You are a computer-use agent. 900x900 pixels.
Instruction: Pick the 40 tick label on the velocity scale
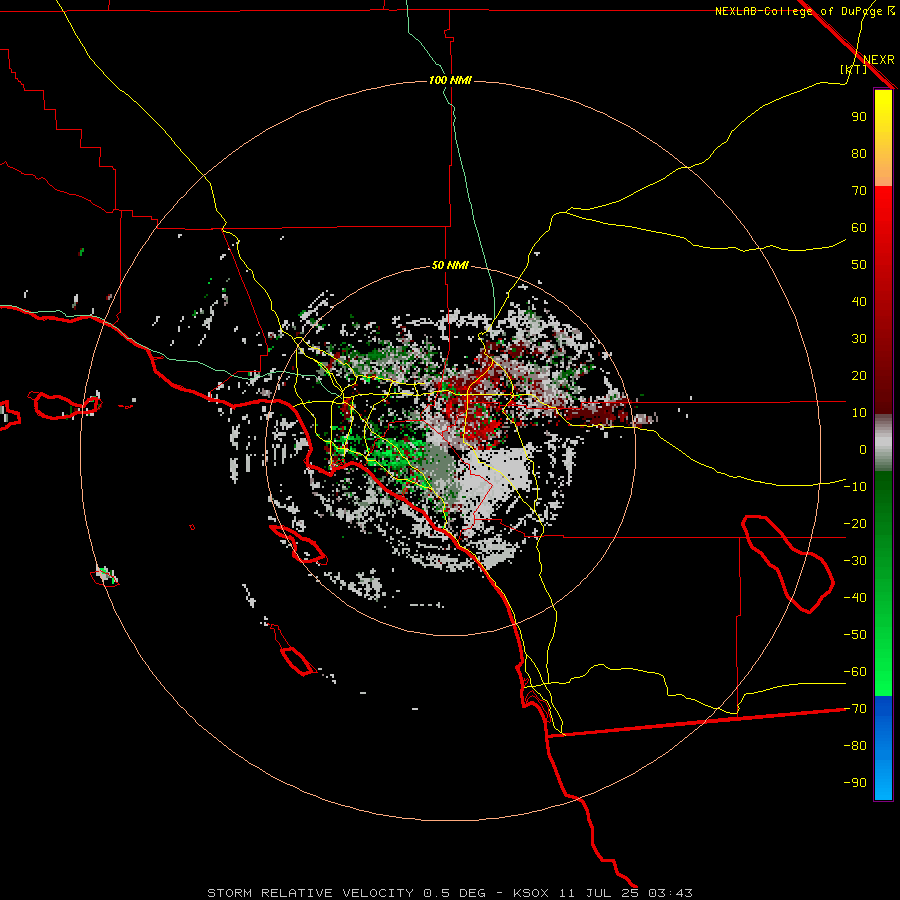859,302
